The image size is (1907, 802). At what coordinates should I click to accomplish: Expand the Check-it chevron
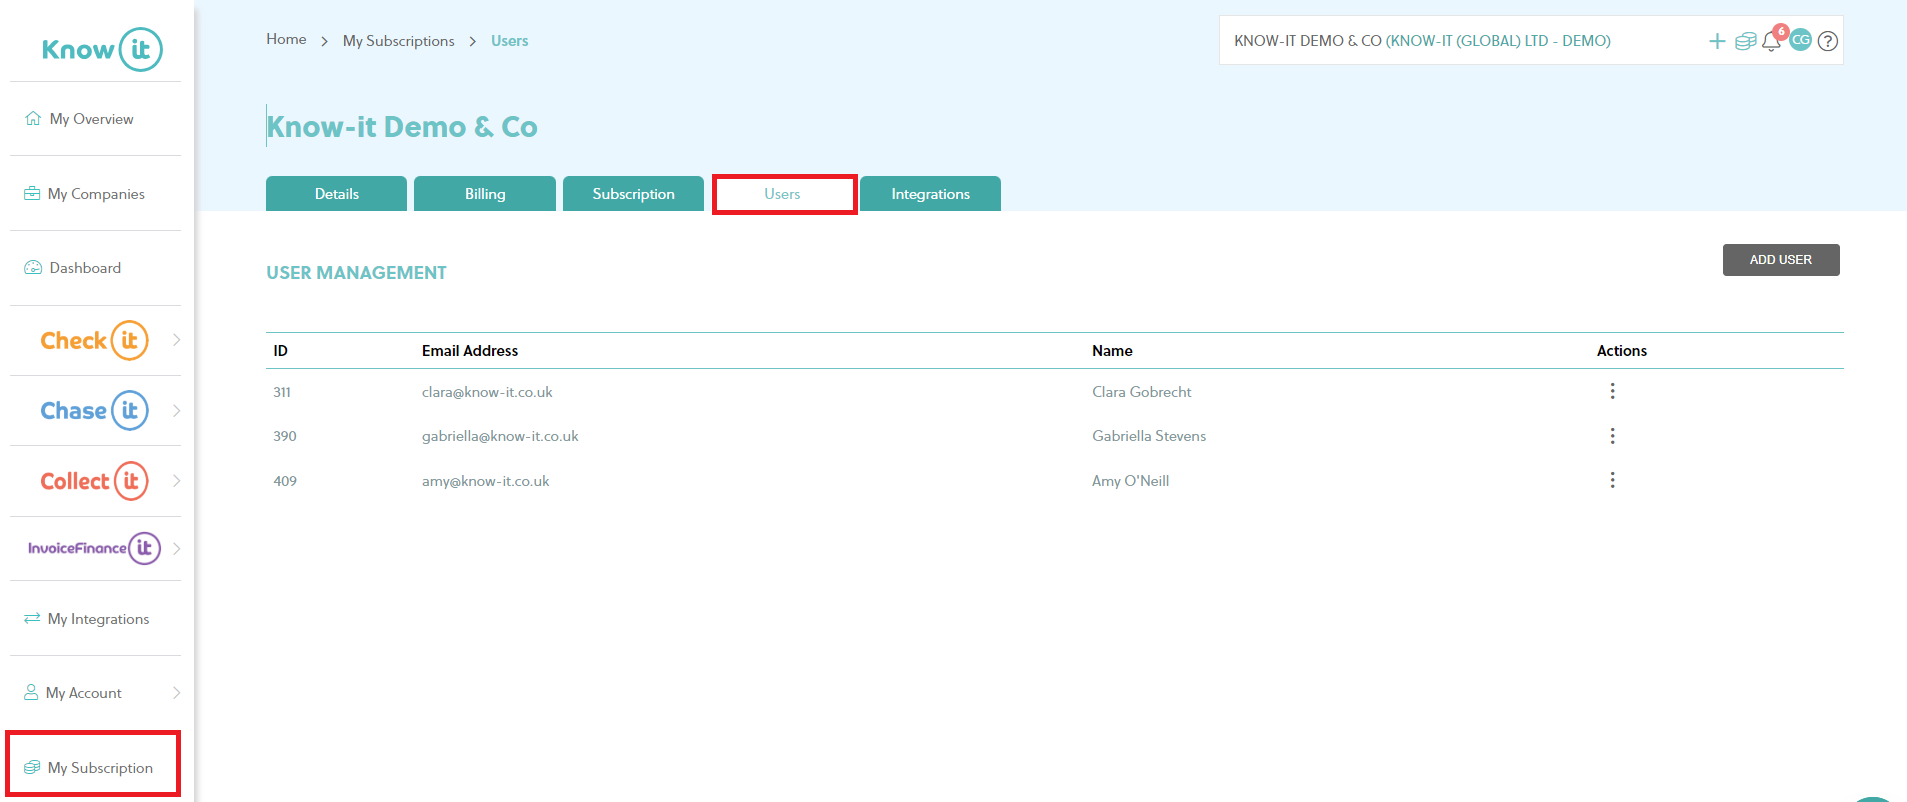(176, 340)
